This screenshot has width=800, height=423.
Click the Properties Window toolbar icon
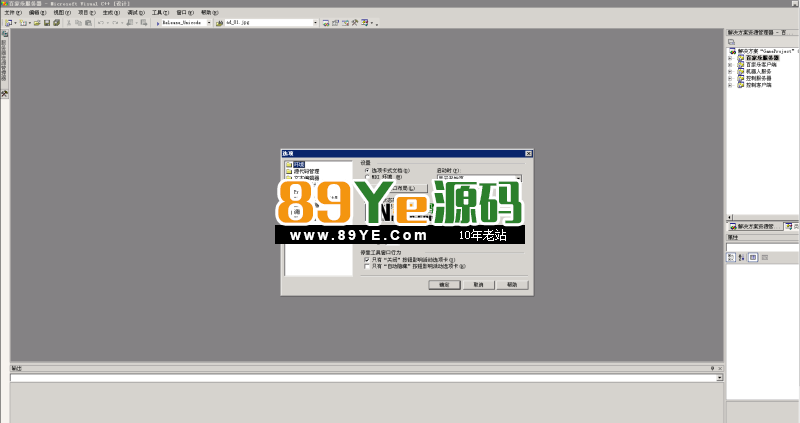point(335,23)
